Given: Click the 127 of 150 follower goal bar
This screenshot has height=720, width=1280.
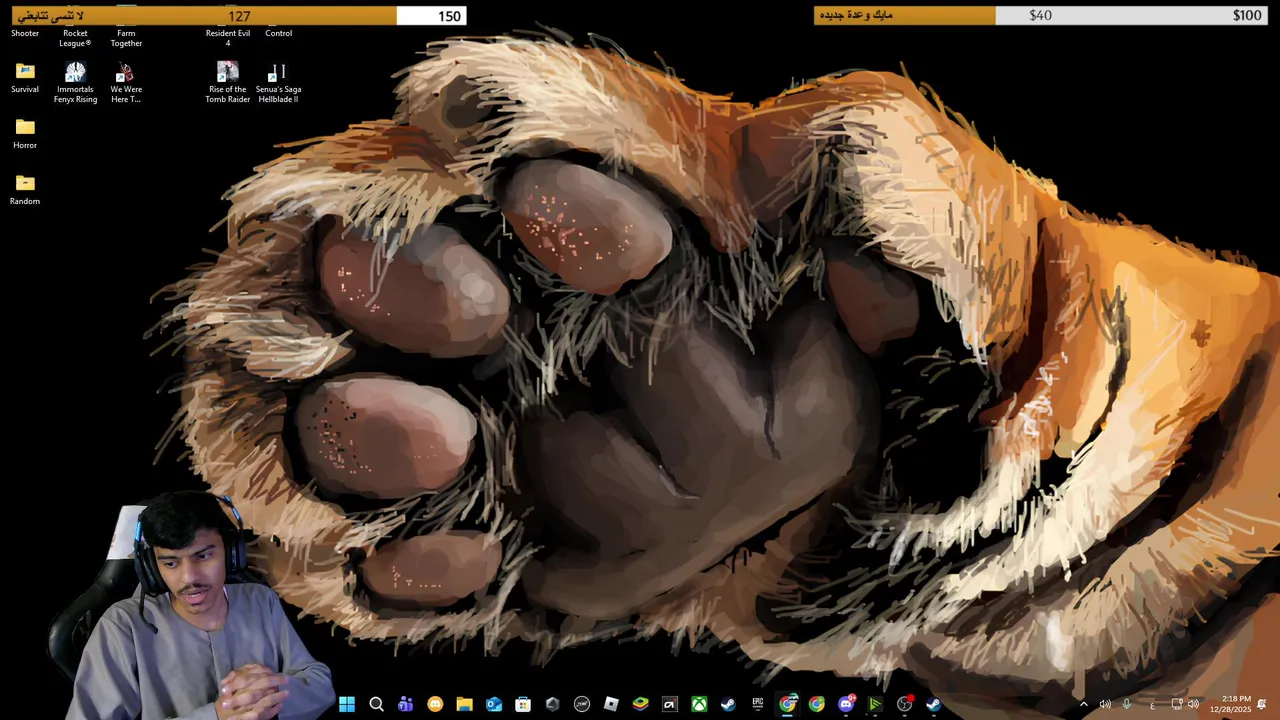Looking at the screenshot, I should [239, 16].
